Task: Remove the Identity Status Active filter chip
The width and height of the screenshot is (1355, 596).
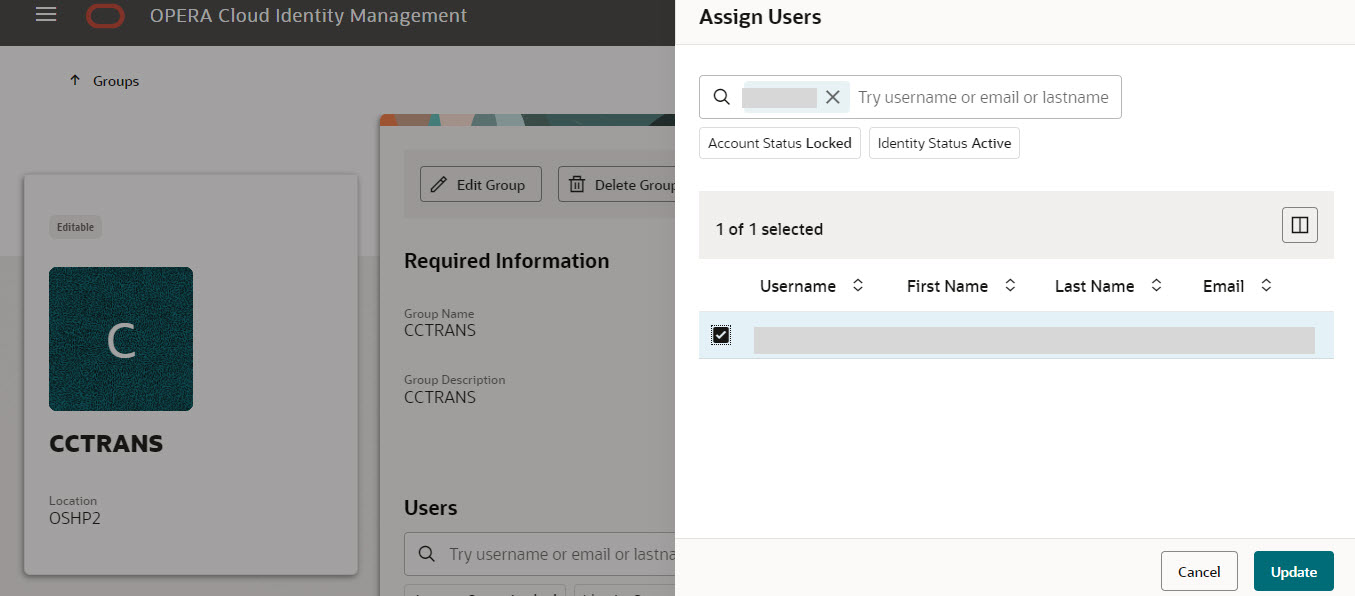Action: coord(943,142)
